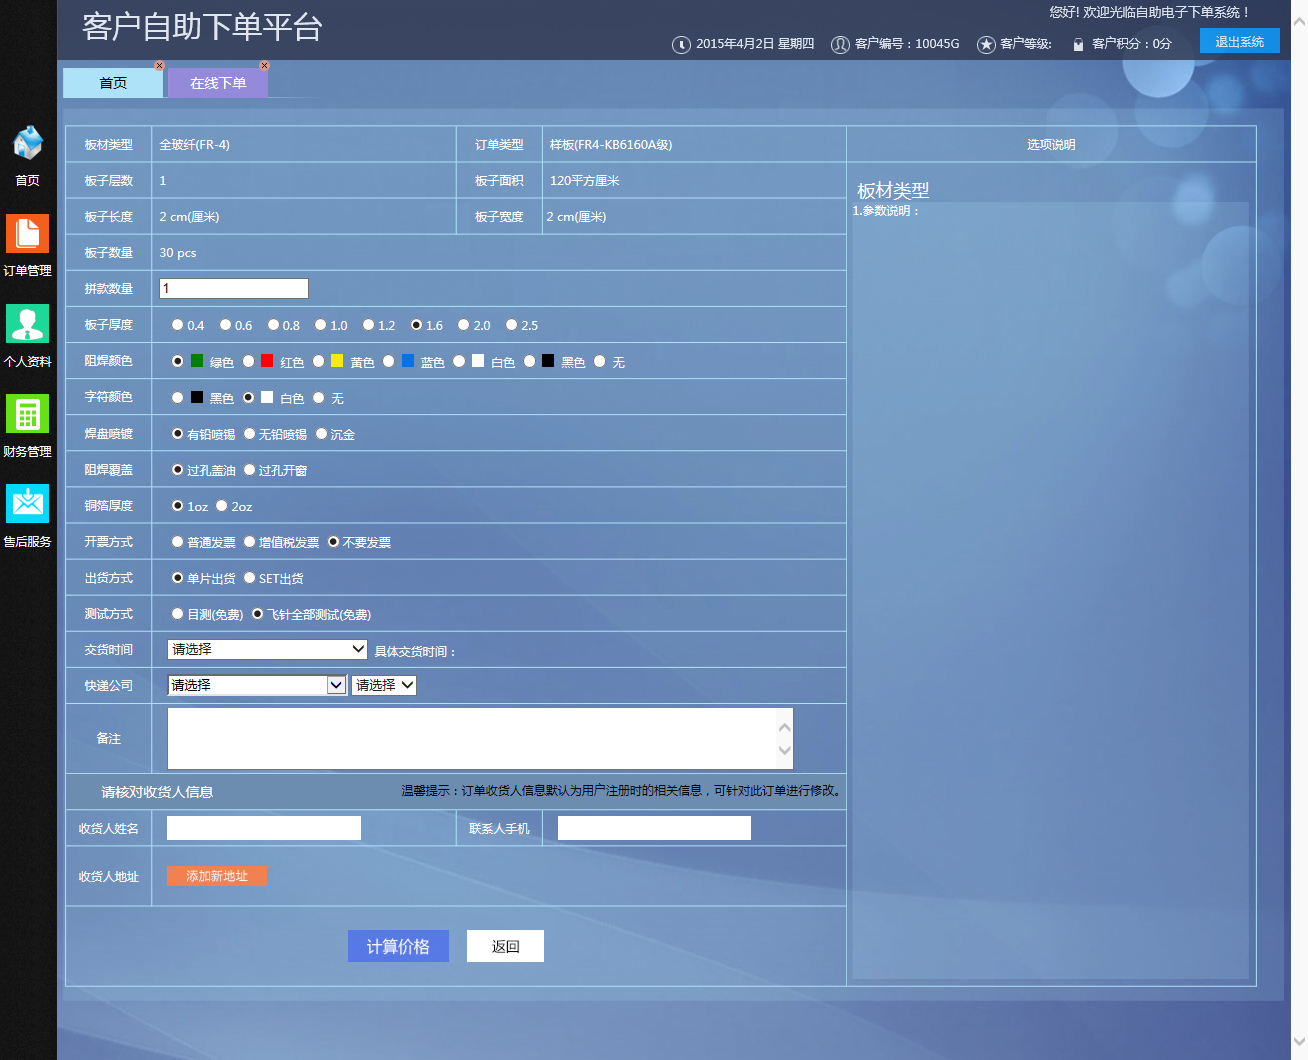The image size is (1308, 1060).
Task: Open 订单管理 order management icon
Action: [27, 234]
